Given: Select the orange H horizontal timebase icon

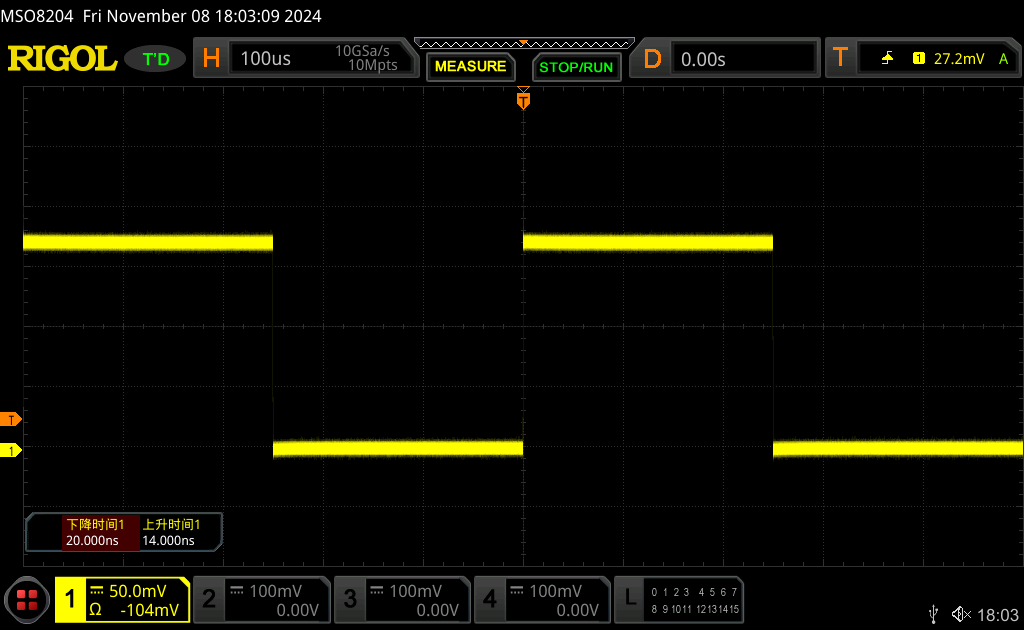Looking at the screenshot, I should (x=211, y=59).
